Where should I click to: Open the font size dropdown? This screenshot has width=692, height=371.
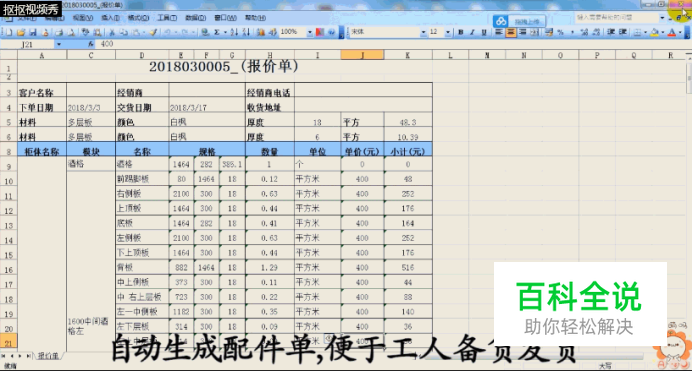tap(448, 32)
